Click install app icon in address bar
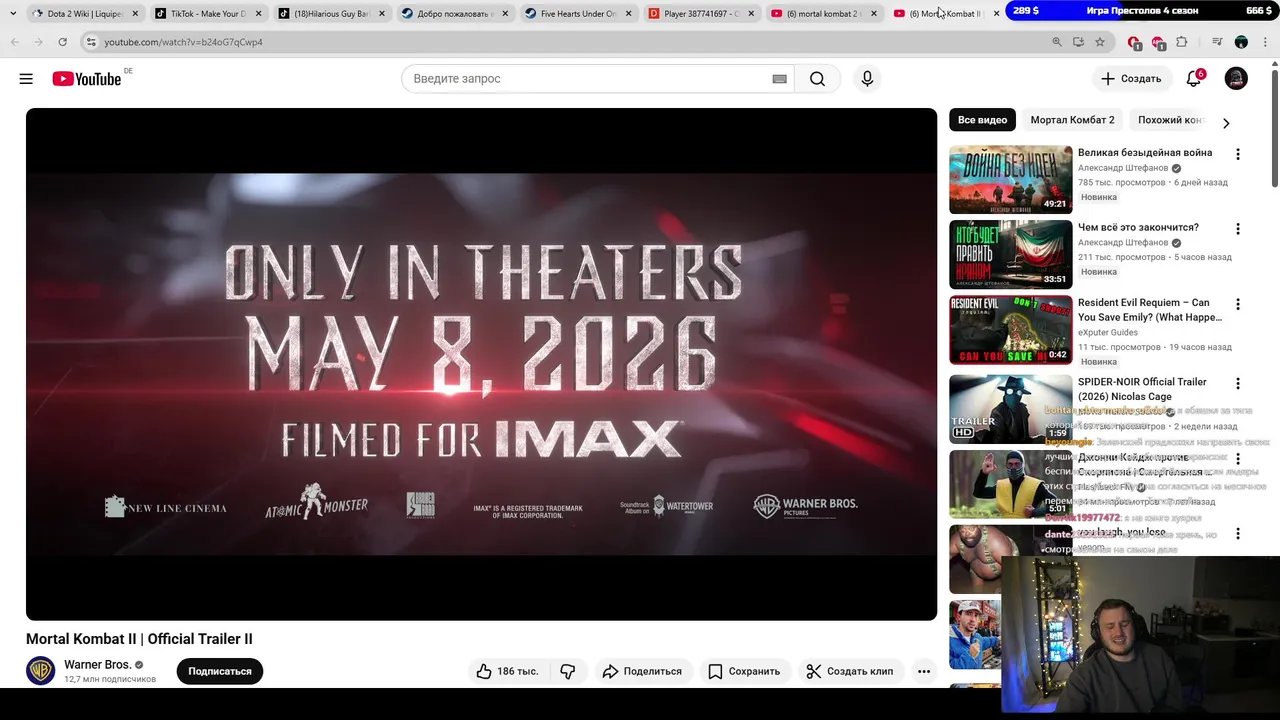The height and width of the screenshot is (720, 1280). 1078,42
